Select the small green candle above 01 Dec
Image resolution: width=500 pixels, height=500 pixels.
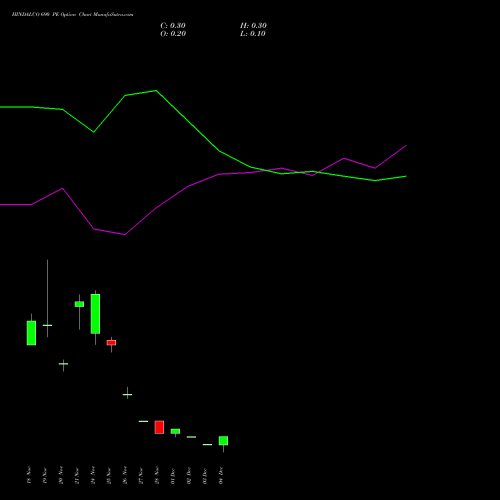click(x=175, y=431)
